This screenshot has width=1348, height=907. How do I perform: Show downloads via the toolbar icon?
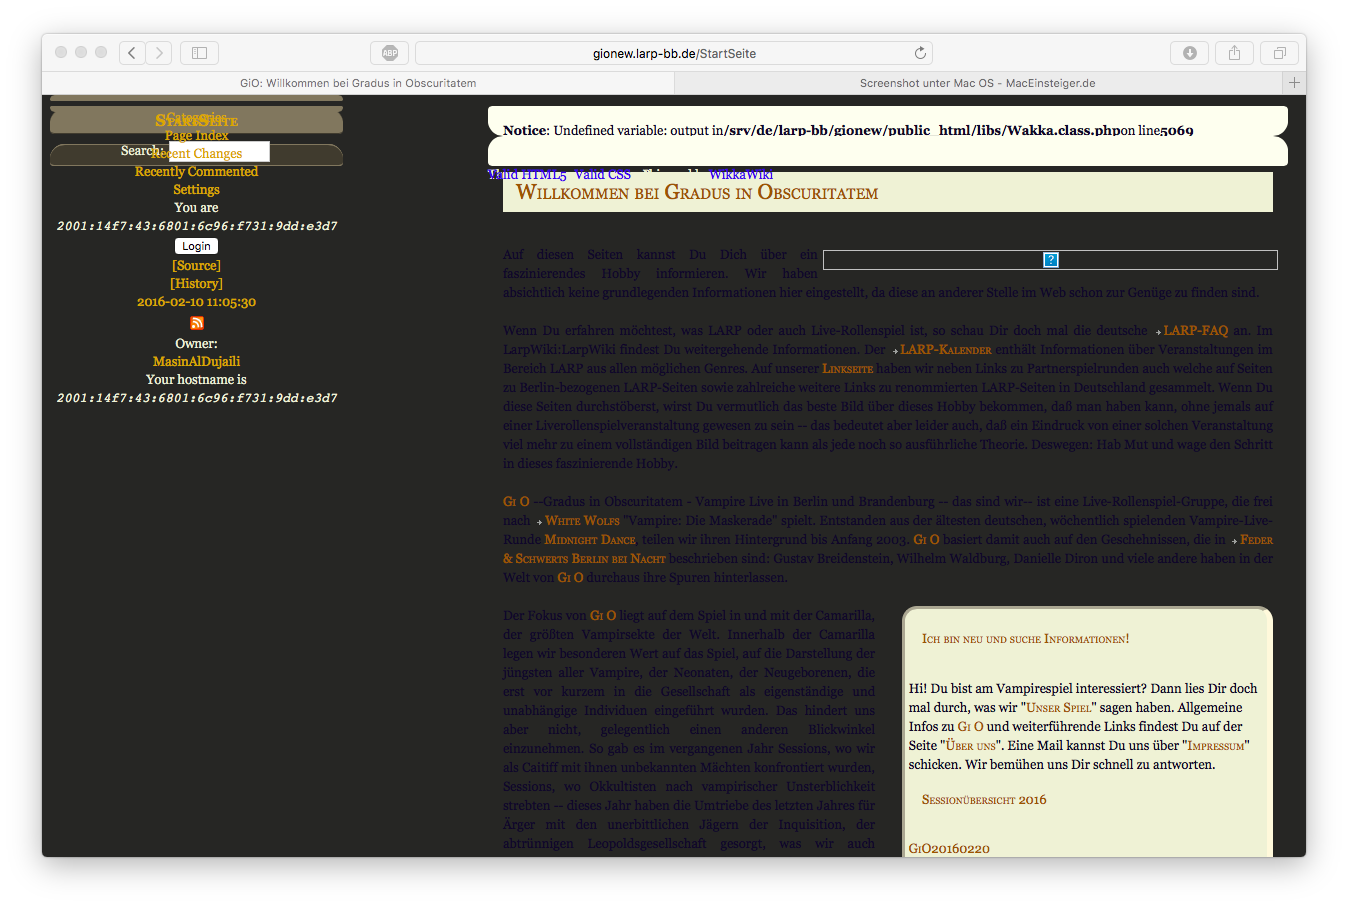tap(1189, 53)
